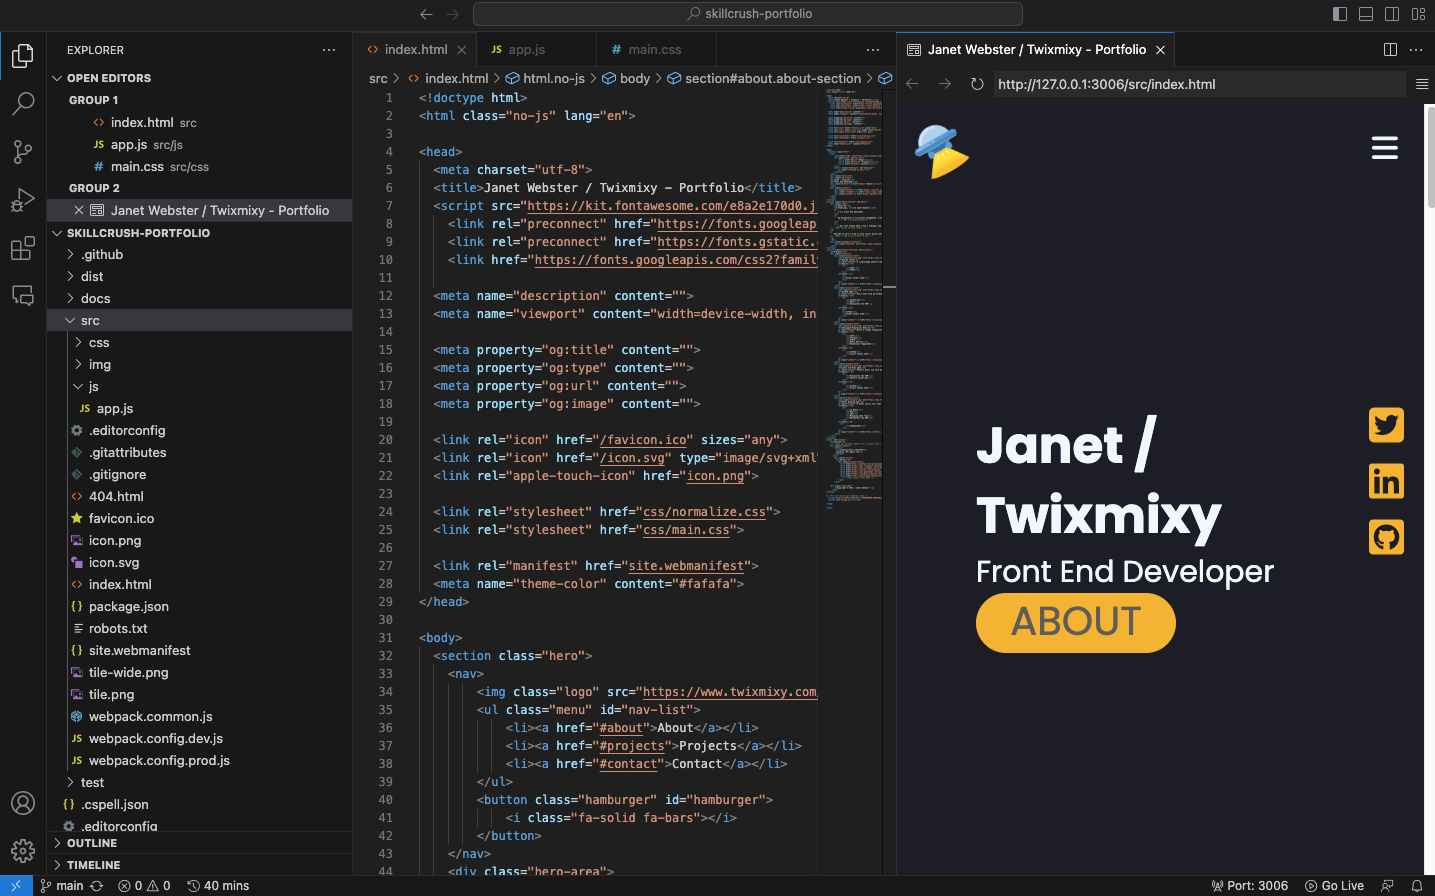Click the skillcrush-portfolio command center search
Viewport: 1435px width, 896px height.
pyautogui.click(x=748, y=14)
